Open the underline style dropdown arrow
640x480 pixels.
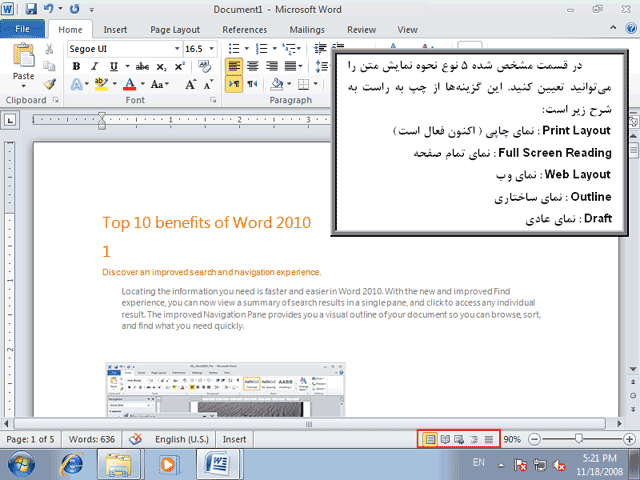[127, 66]
